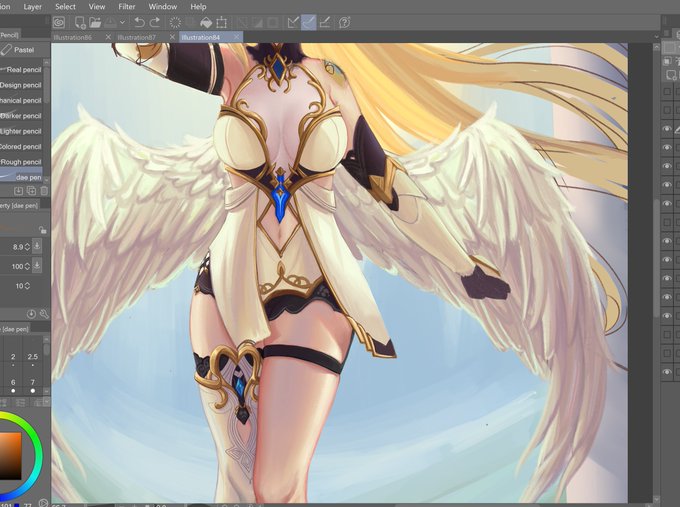Select the Real pencil sub tool

click(x=21, y=69)
